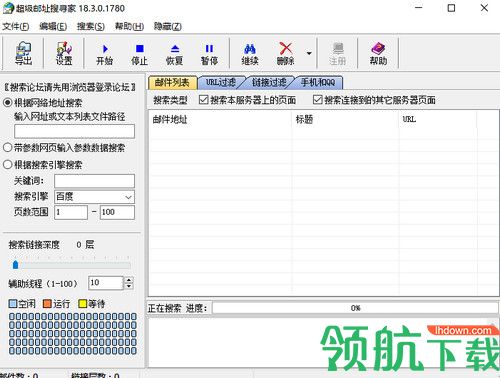Open the 帮助(H) menu
The height and width of the screenshot is (378, 500).
point(129,26)
